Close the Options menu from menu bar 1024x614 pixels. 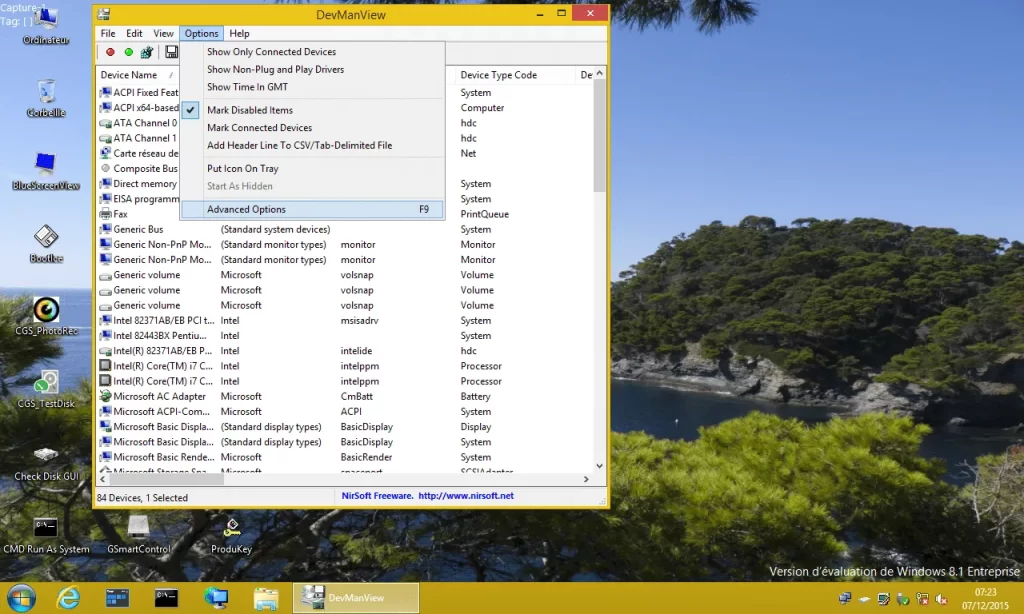click(201, 33)
